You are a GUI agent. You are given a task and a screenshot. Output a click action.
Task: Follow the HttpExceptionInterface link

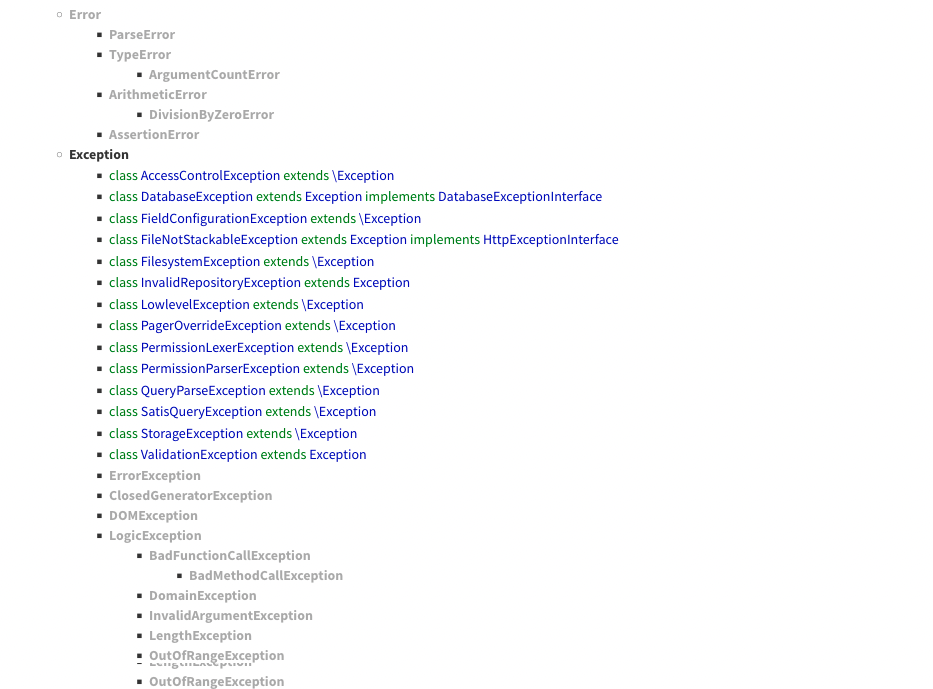pyautogui.click(x=550, y=240)
